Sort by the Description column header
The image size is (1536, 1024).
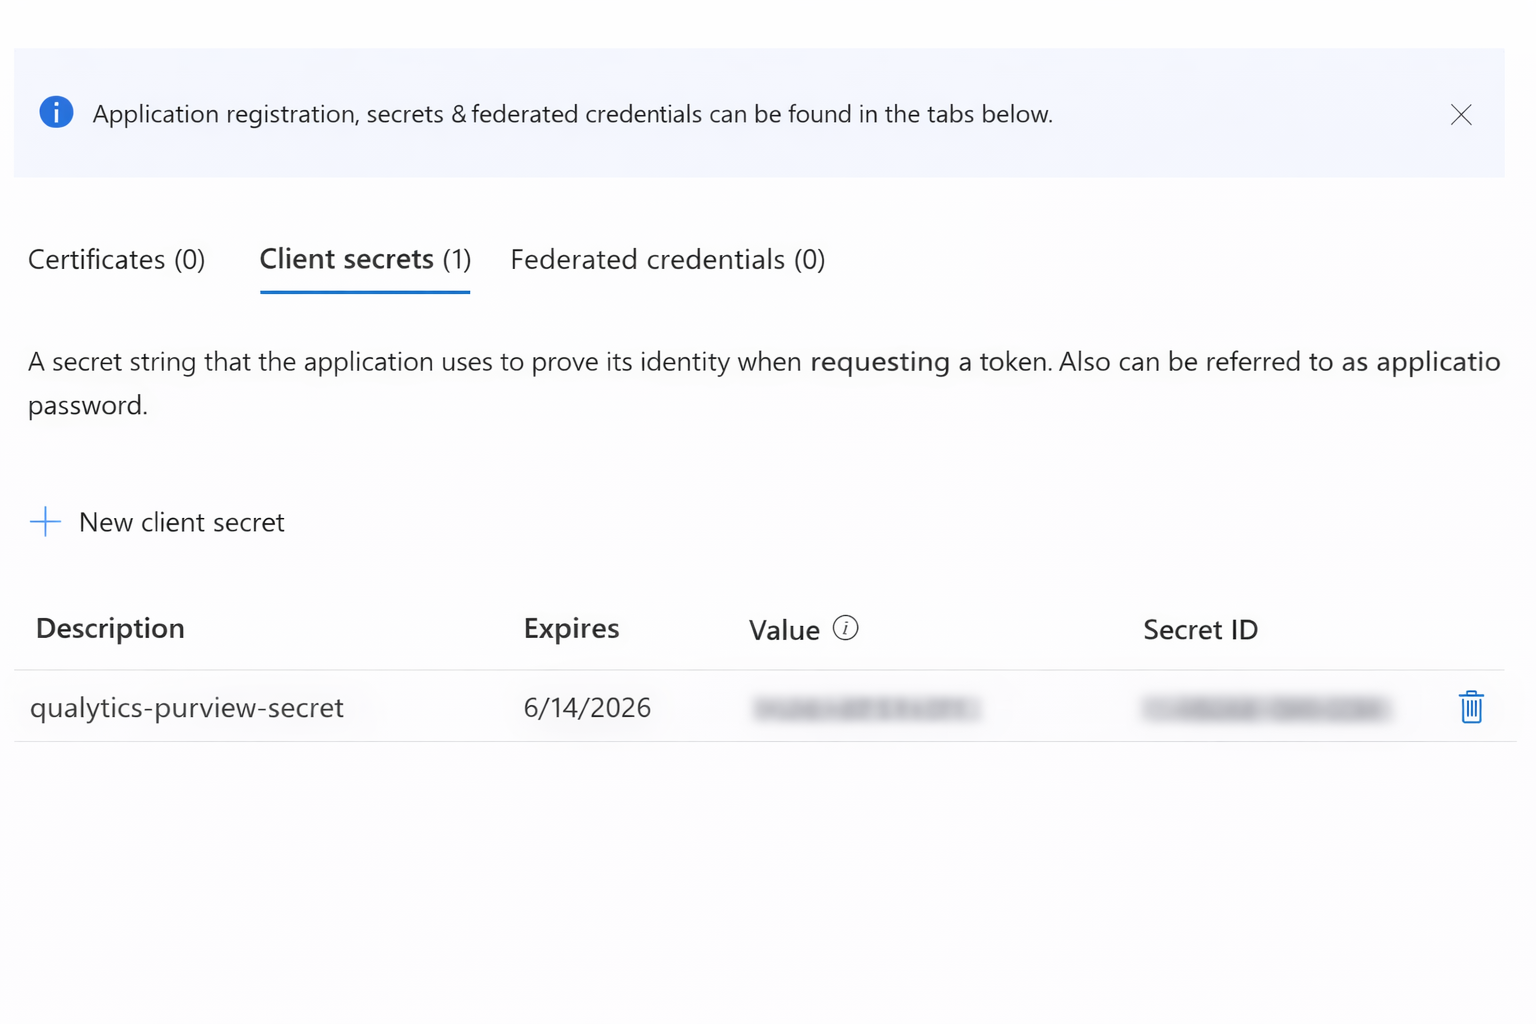point(110,628)
